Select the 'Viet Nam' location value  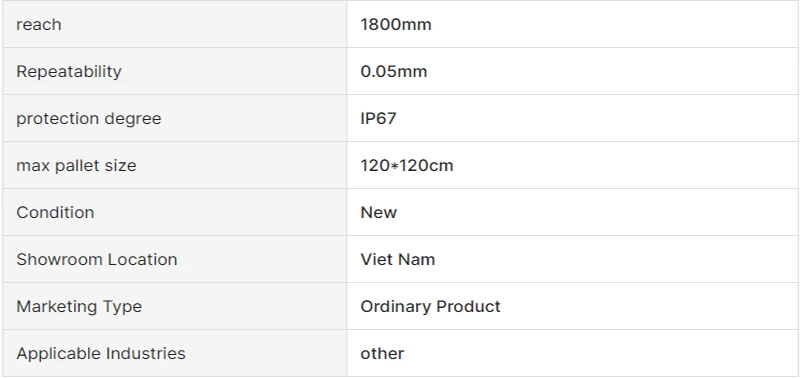[398, 259]
